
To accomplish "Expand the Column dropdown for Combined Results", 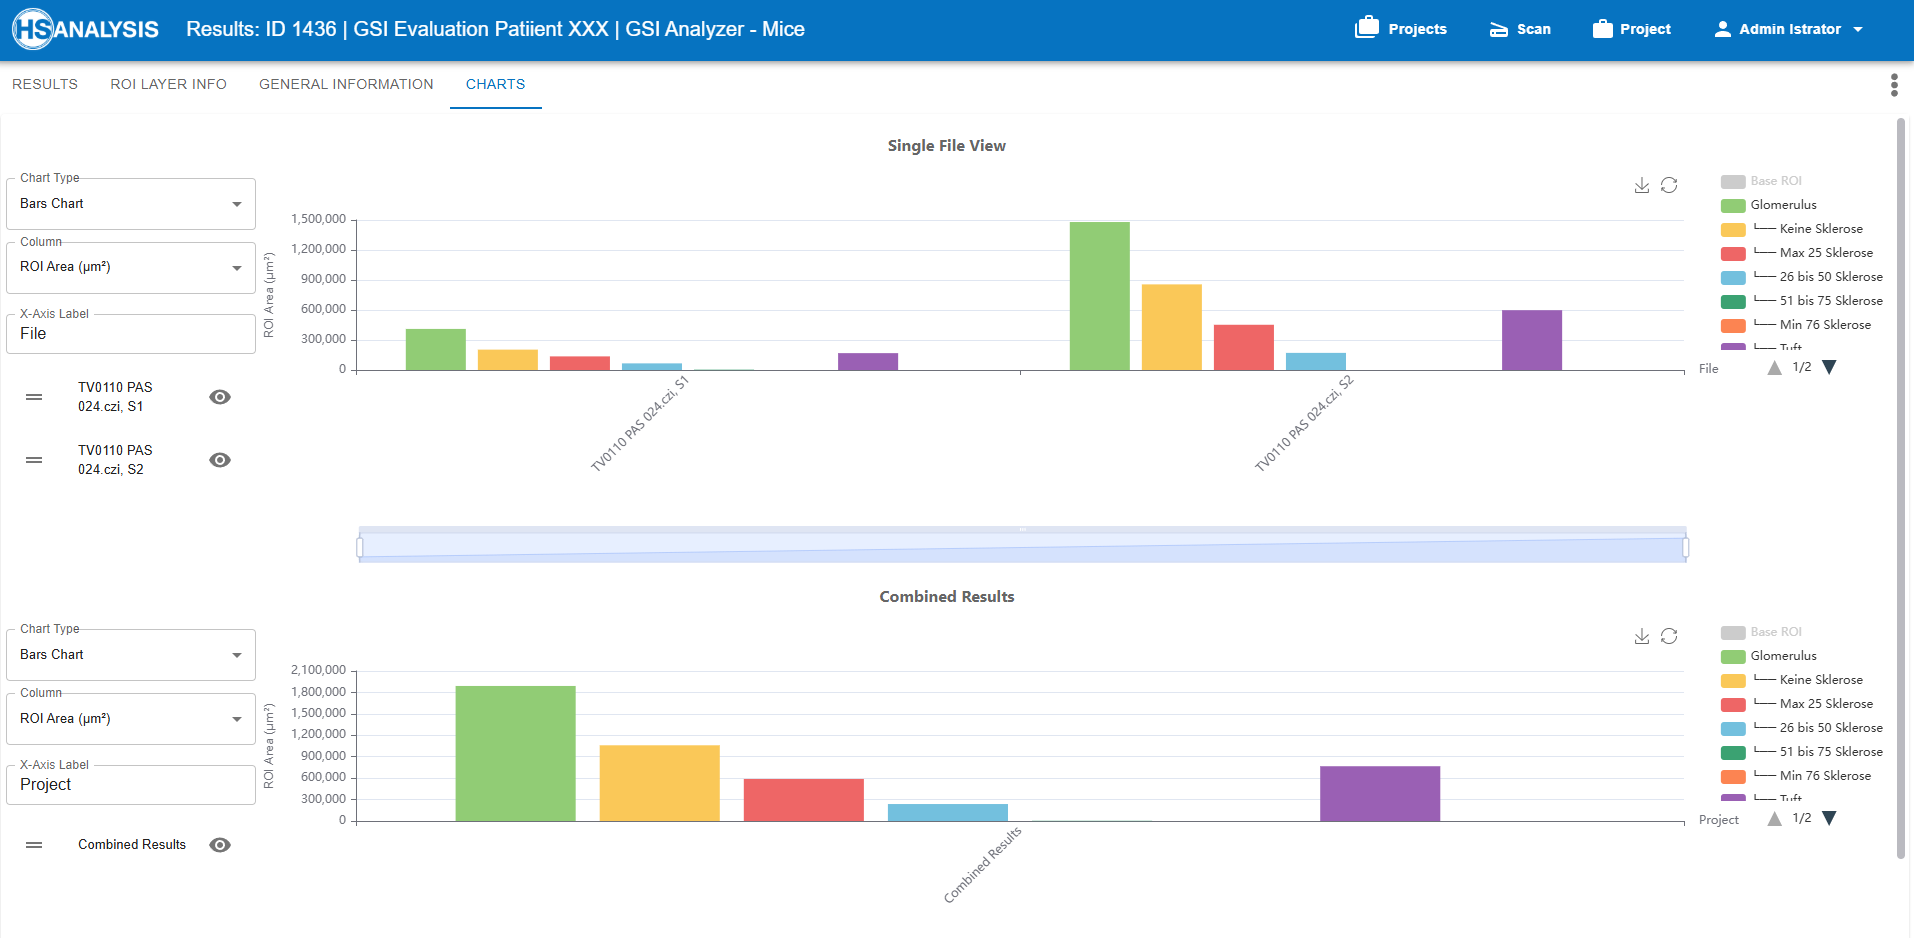I will (x=130, y=719).
